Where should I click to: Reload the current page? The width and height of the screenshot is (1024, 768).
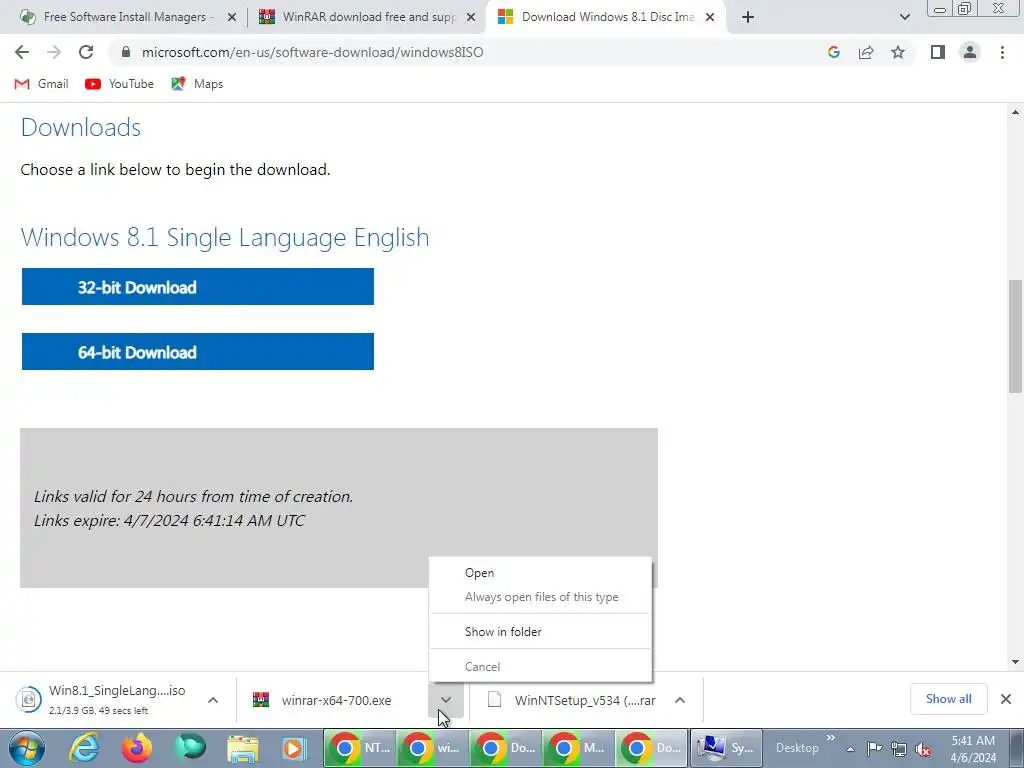pos(86,52)
